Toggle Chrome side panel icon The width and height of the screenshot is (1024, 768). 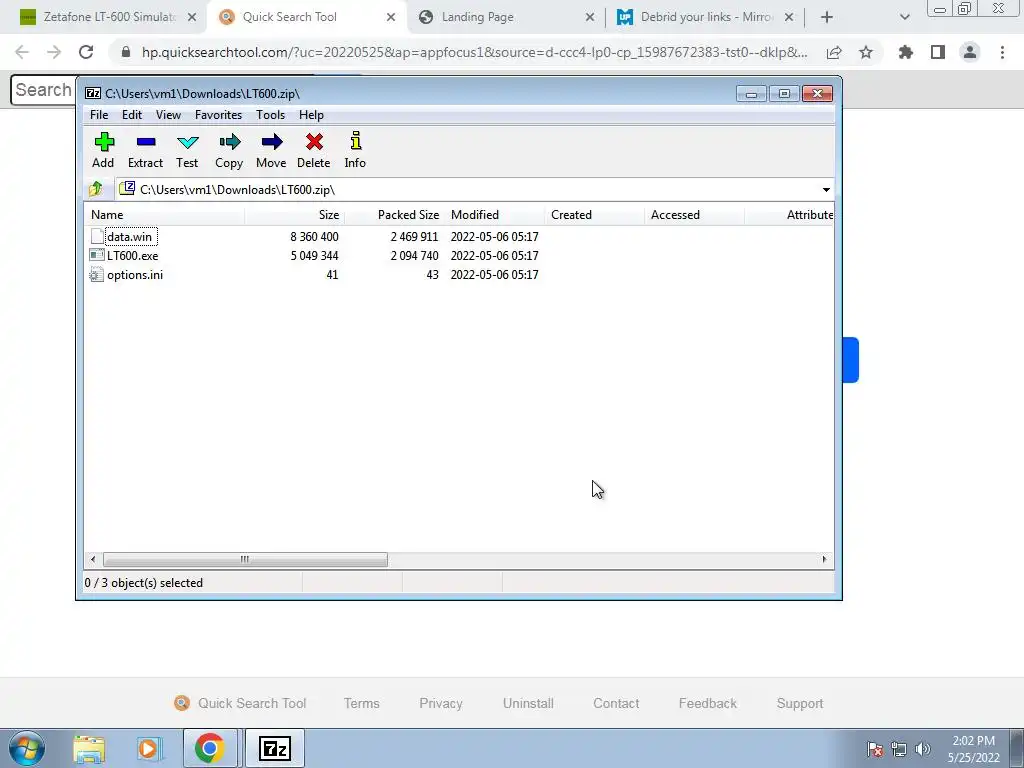938,52
